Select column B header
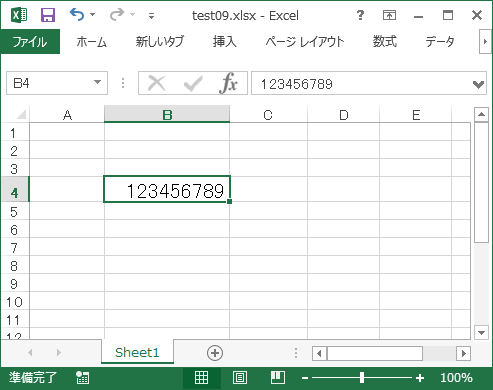The image size is (493, 390). coord(167,115)
